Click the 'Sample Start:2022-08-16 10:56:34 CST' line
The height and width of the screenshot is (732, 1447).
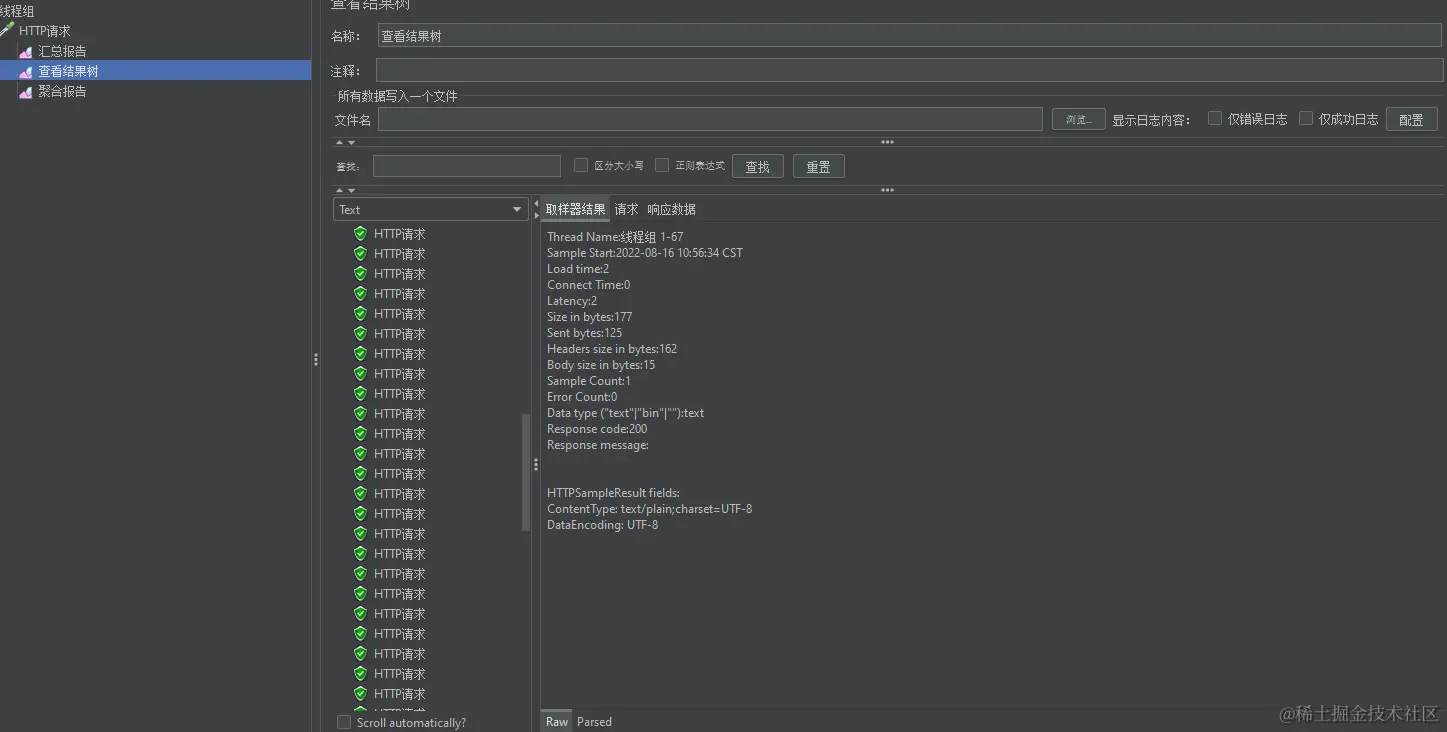pos(645,253)
